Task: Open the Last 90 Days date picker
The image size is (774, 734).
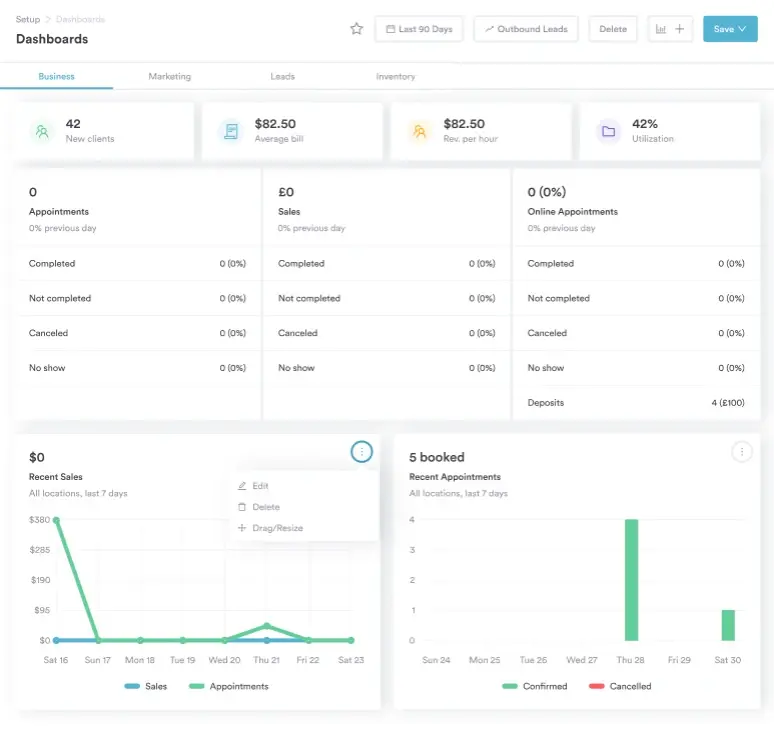Action: coord(418,29)
